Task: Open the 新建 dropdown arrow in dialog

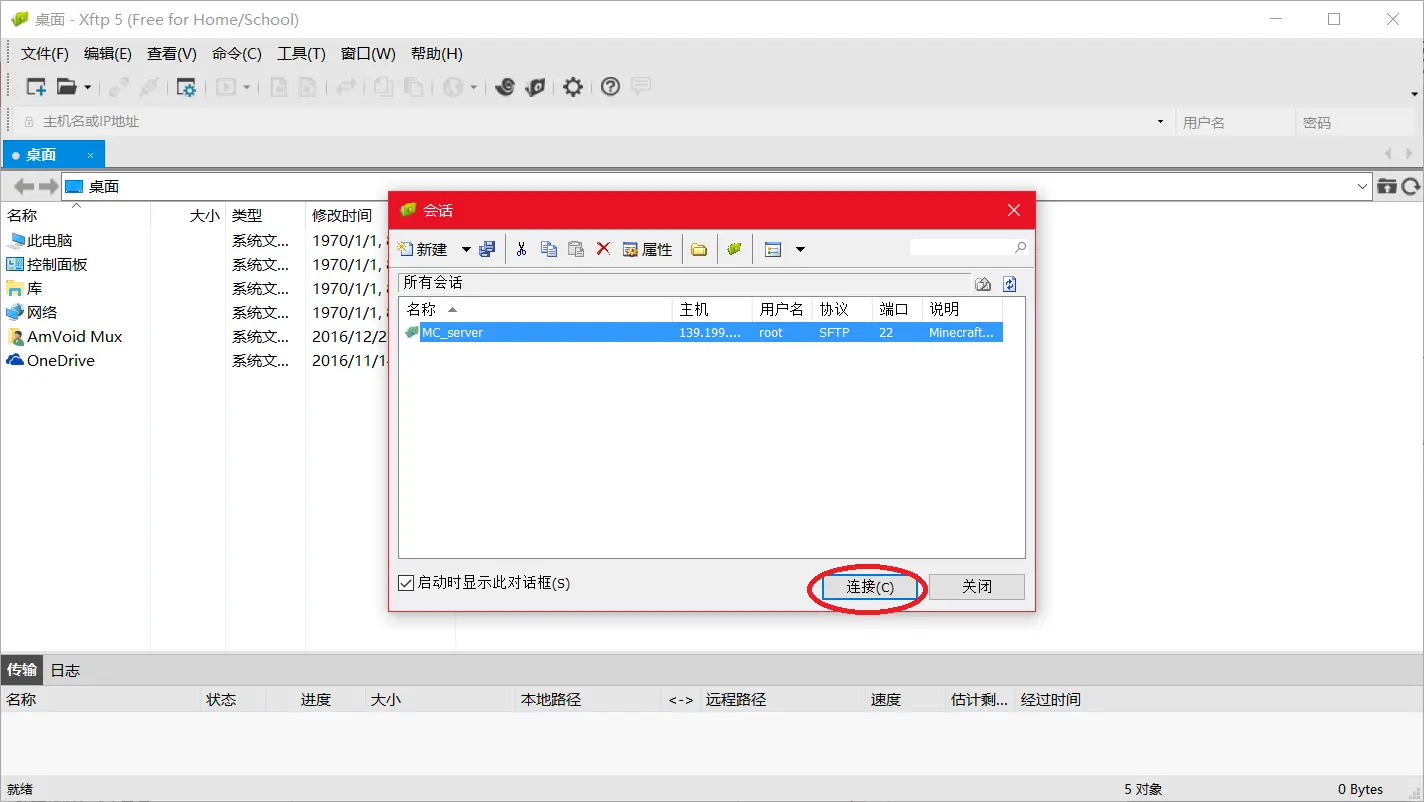Action: click(466, 249)
